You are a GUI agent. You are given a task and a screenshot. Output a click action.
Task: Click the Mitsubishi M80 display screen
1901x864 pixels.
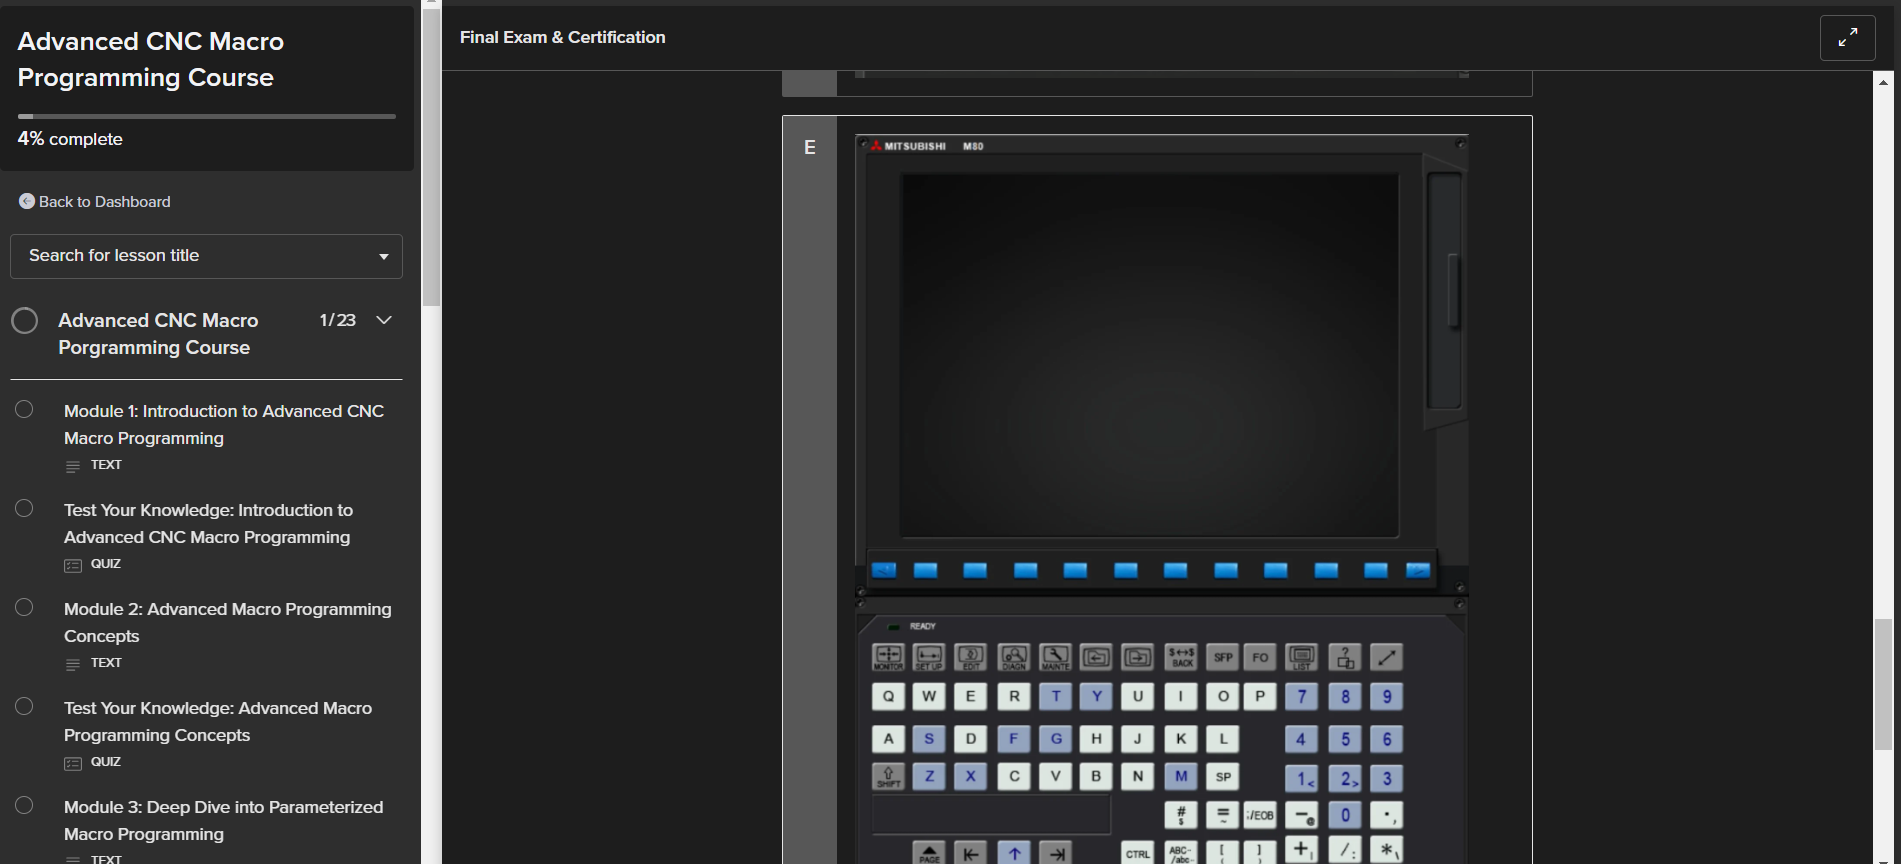point(1149,356)
